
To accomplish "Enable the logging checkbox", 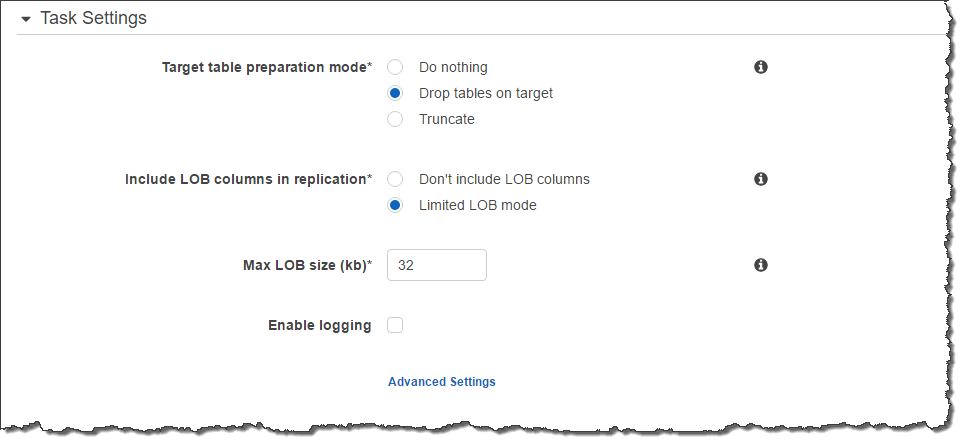I will (x=395, y=325).
